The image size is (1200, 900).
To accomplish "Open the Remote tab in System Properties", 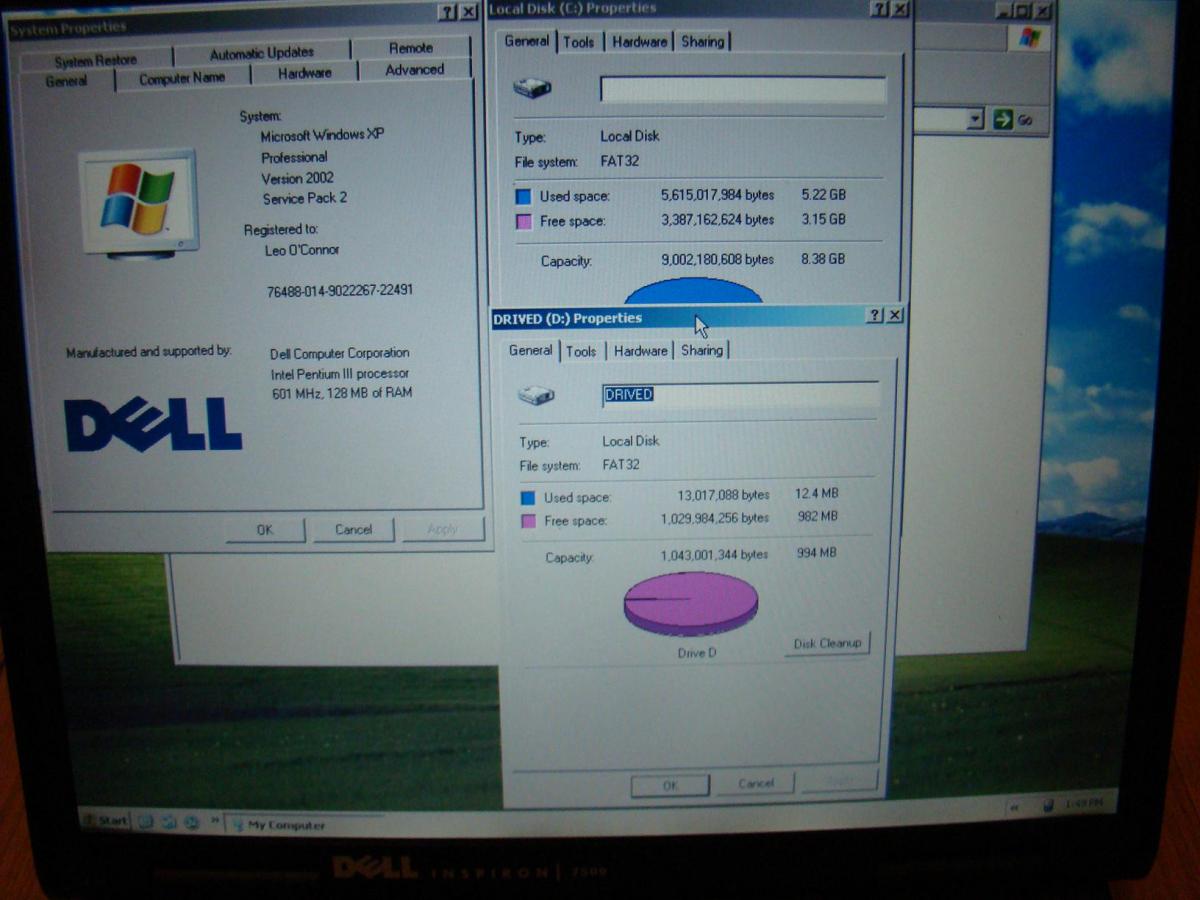I will pyautogui.click(x=410, y=48).
